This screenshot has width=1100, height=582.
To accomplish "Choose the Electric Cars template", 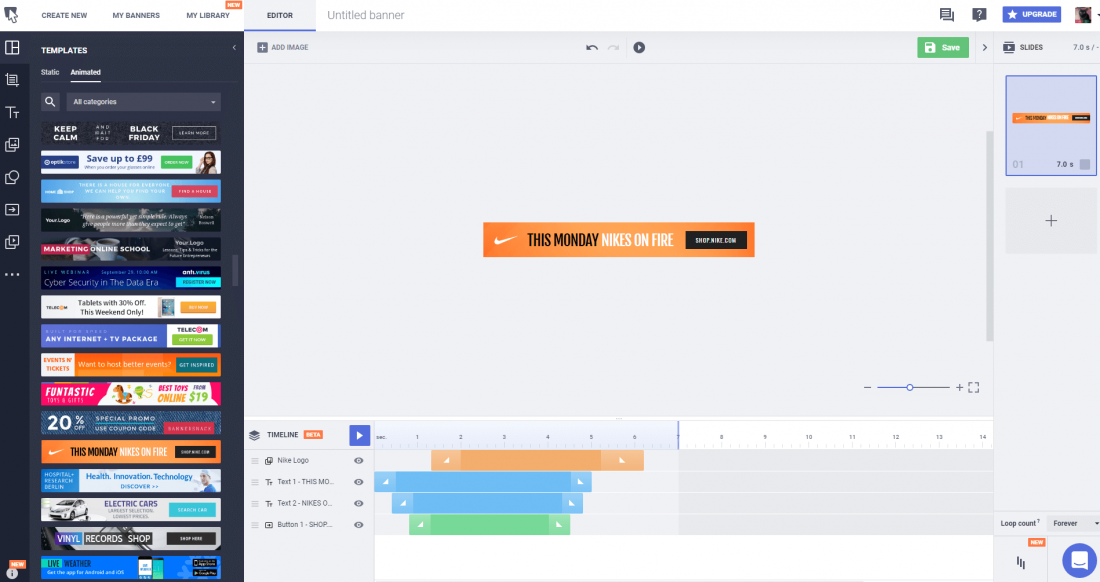I will point(131,509).
